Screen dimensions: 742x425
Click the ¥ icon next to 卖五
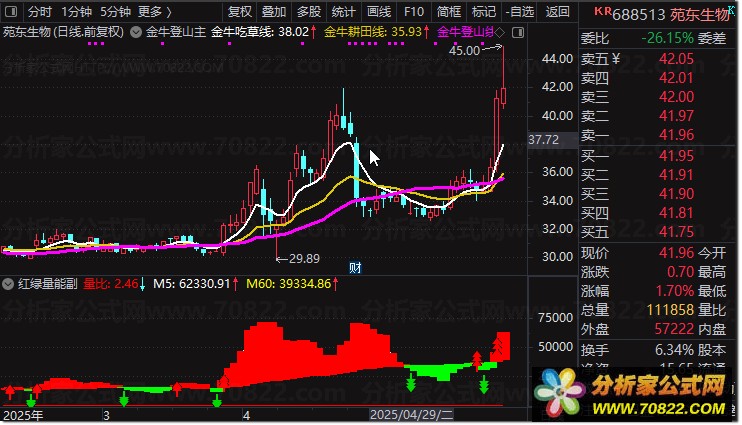[x=616, y=59]
